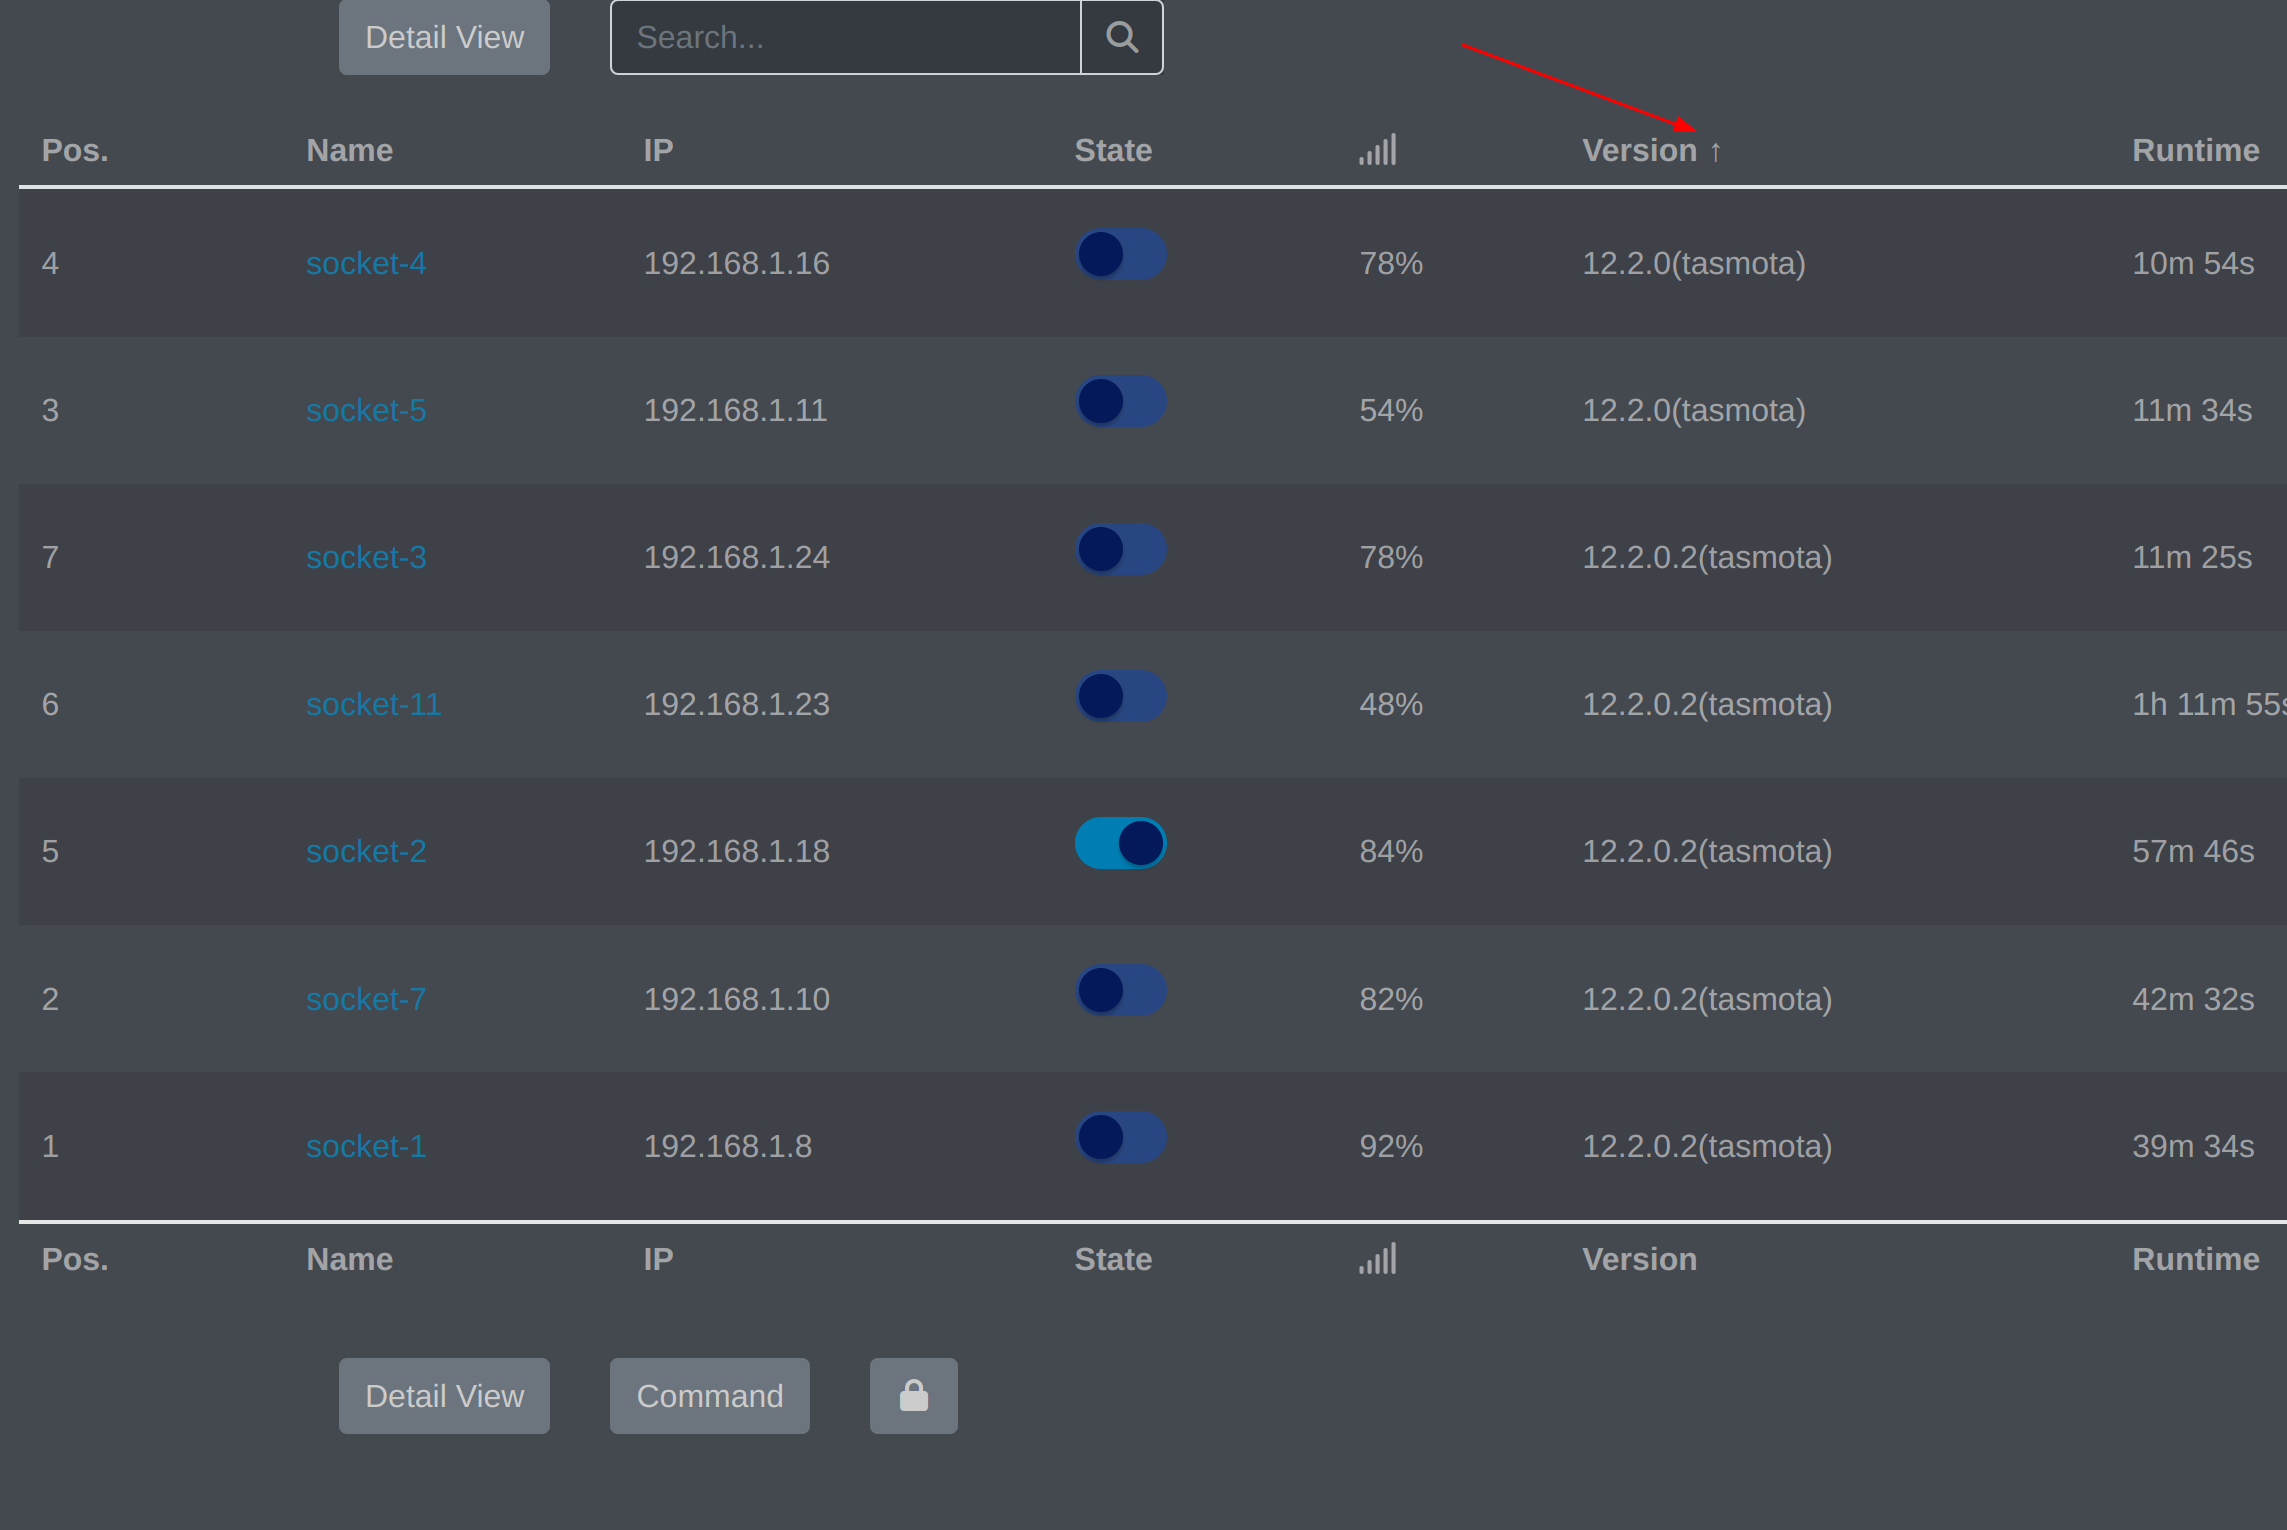Screen dimensions: 2287x1530
Task: Click the State column header
Action: 1112,149
